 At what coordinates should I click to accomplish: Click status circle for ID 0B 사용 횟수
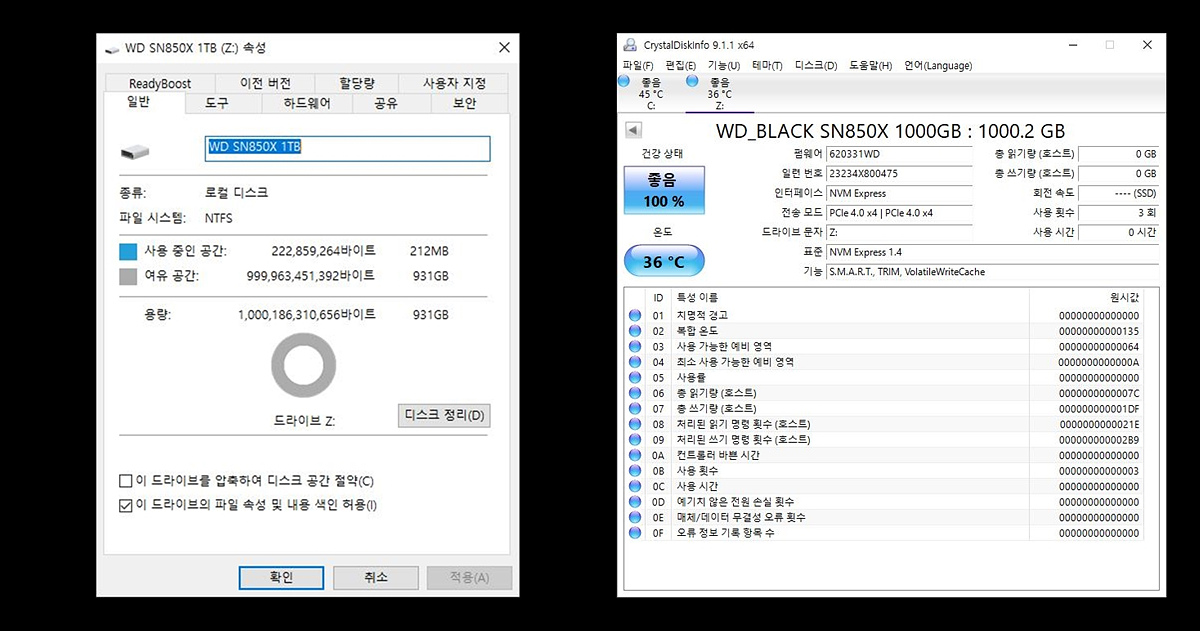click(634, 471)
